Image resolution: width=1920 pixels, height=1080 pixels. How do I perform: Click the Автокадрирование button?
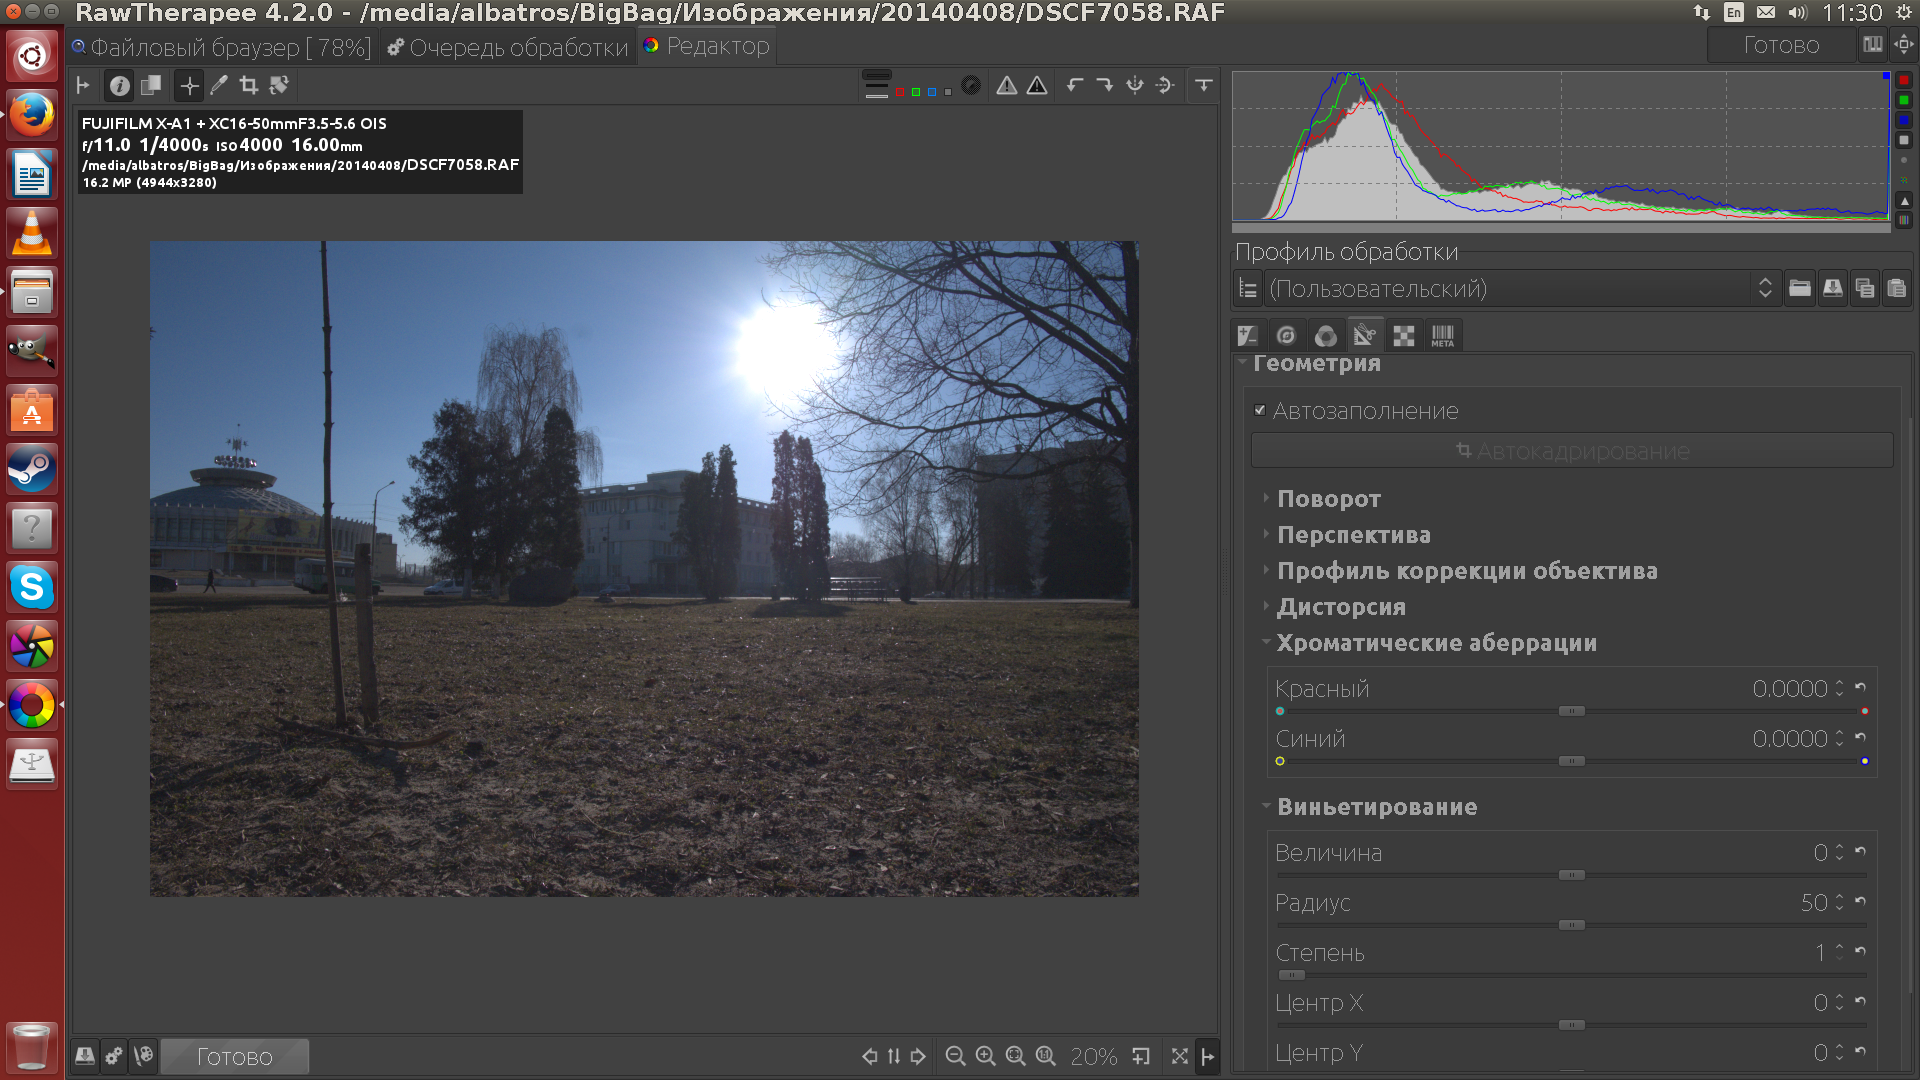1572,451
